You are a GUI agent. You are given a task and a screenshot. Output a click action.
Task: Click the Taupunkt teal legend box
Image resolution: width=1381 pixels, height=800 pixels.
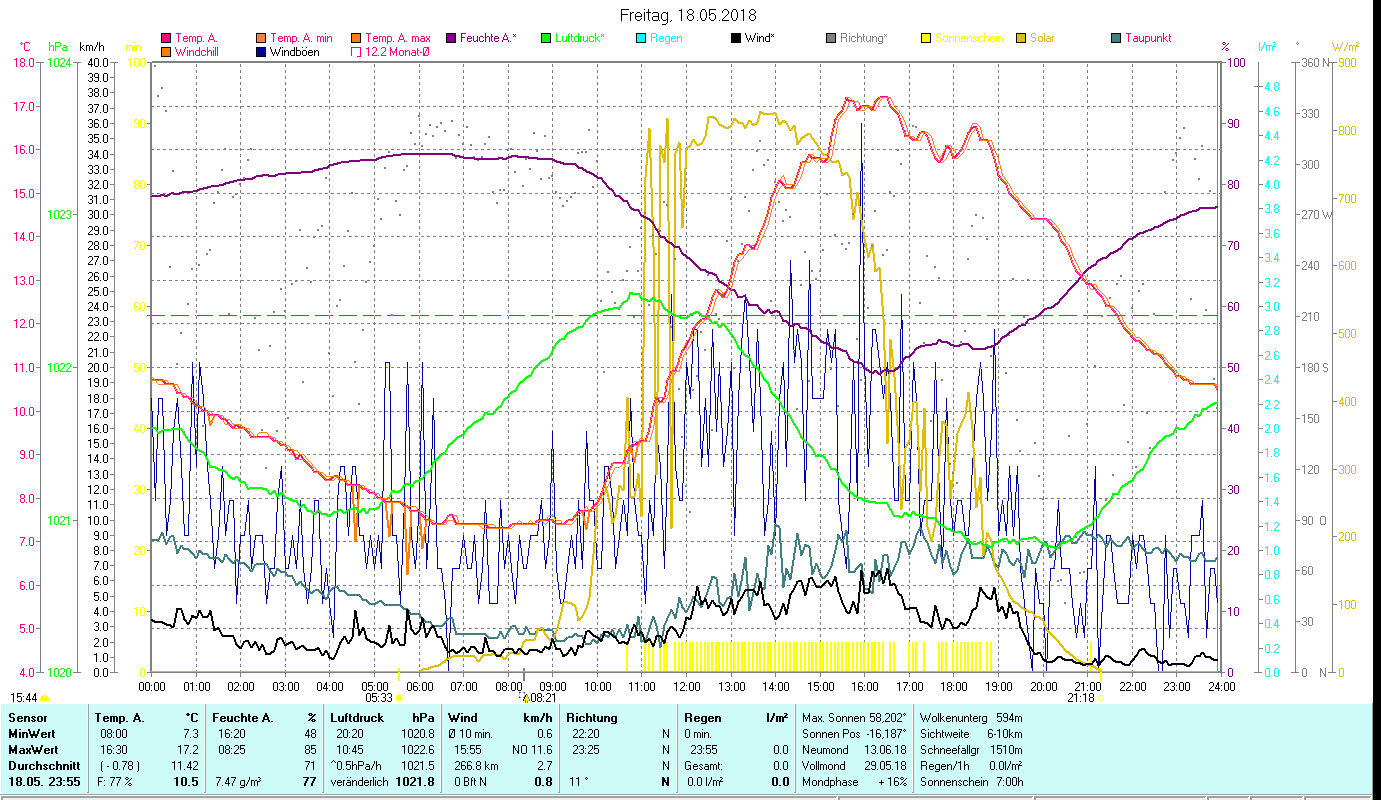[x=1116, y=38]
